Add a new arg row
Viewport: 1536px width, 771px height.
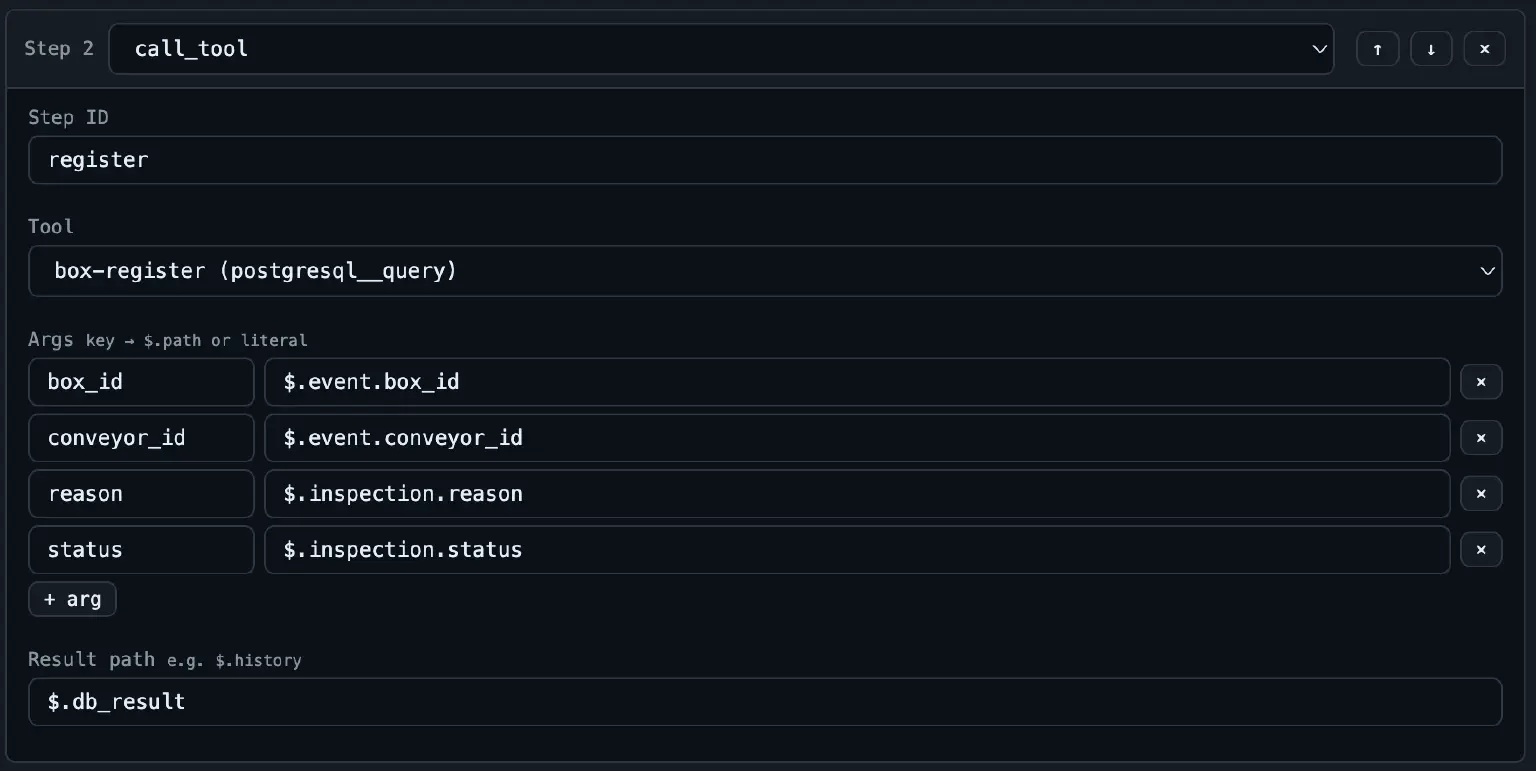tap(72, 599)
